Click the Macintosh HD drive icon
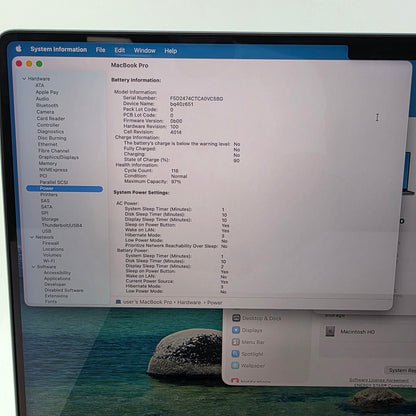Screen dimensions: 416x416 click(330, 331)
